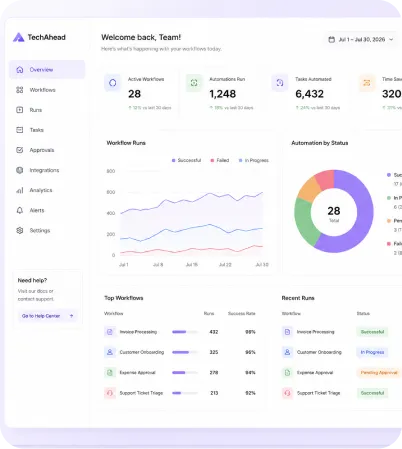The image size is (402, 449).
Task: Click the Go to Help Center link
Action: point(48,316)
